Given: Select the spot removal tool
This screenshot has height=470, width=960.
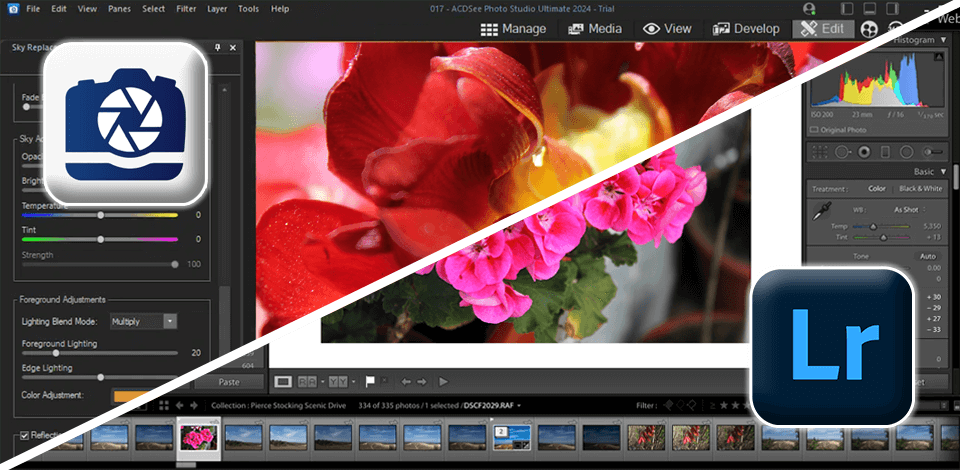Looking at the screenshot, I should (843, 153).
